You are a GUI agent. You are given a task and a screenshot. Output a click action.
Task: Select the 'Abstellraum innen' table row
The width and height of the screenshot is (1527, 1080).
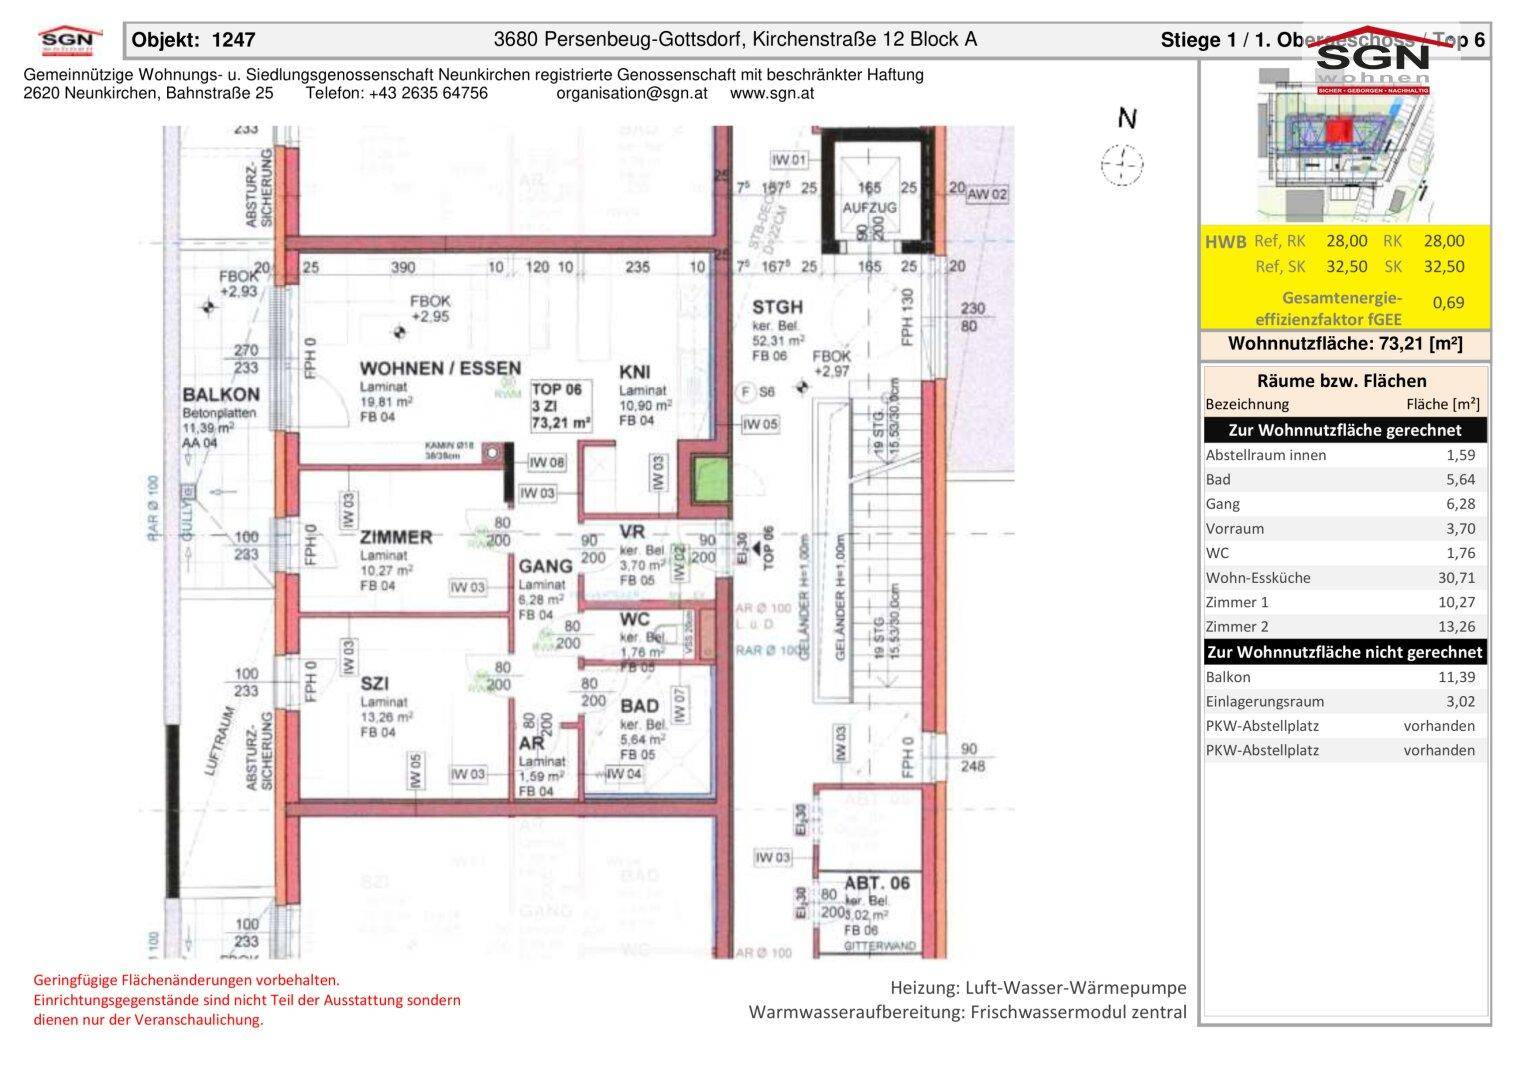point(1345,455)
